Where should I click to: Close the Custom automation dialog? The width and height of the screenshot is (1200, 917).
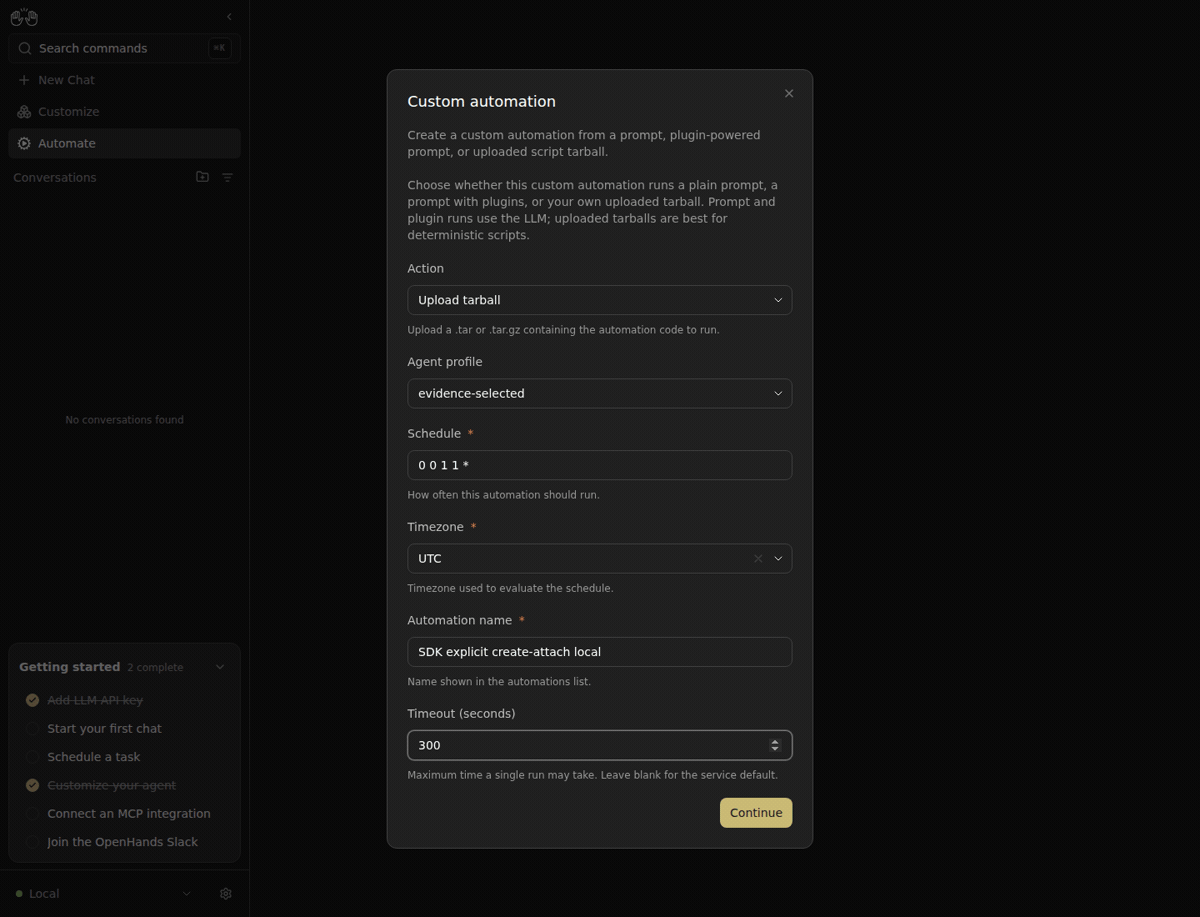coord(789,93)
